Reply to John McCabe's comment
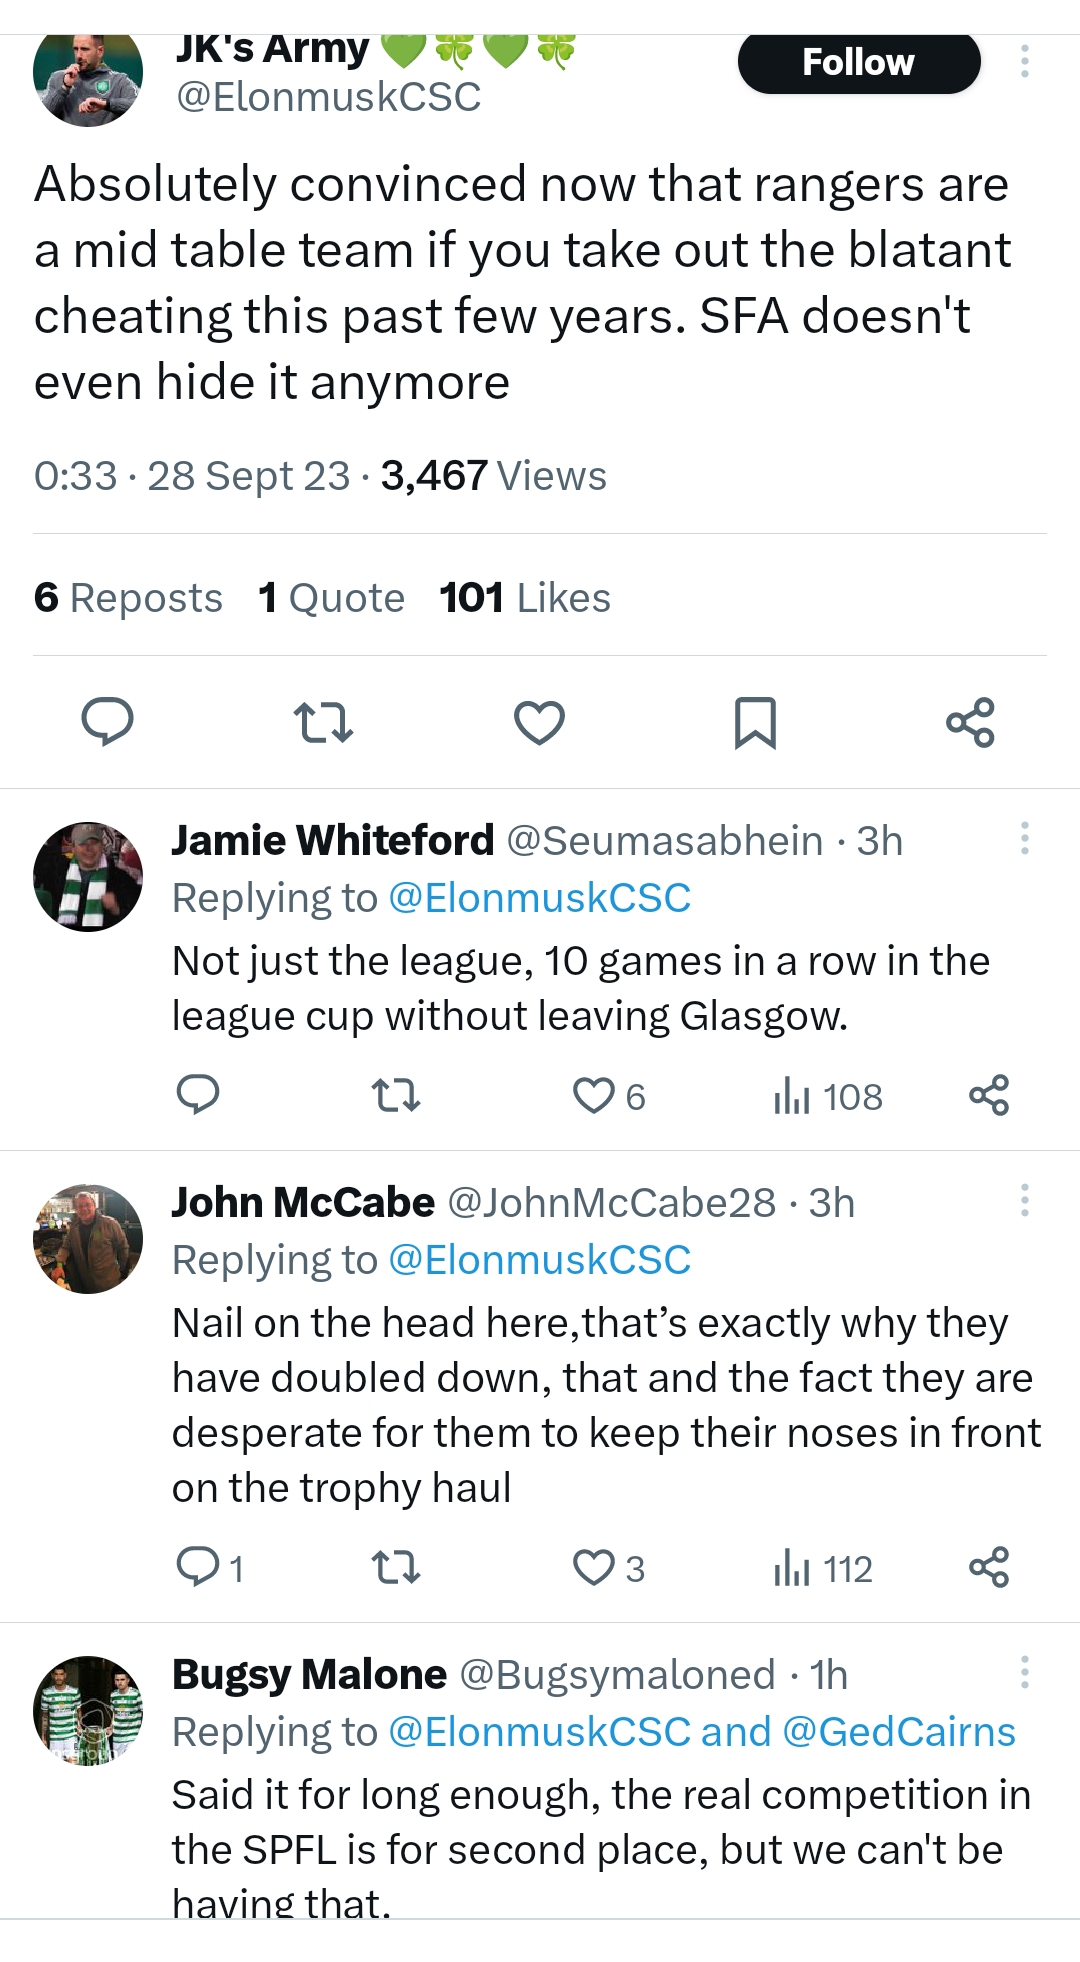Image resolution: width=1080 pixels, height=1962 pixels. pos(198,1567)
